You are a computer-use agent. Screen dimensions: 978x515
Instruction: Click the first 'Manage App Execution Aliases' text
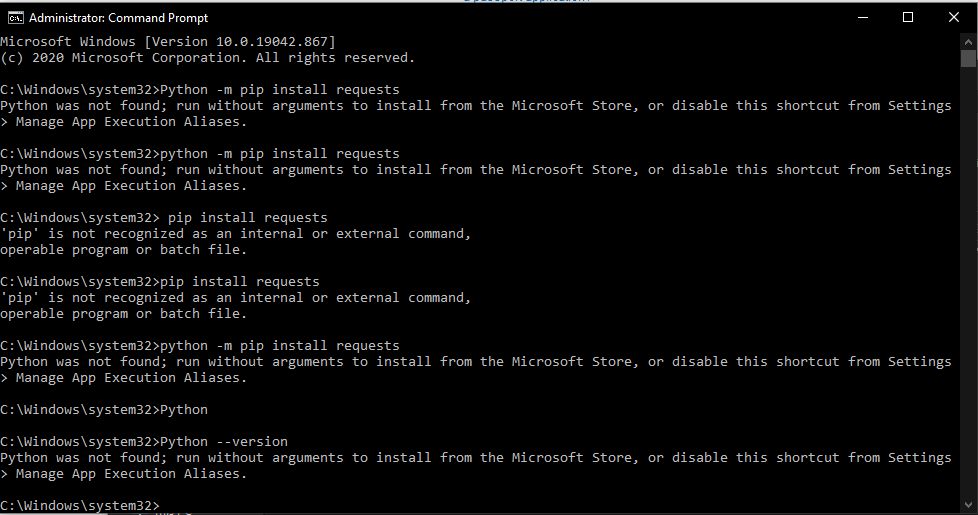(131, 122)
